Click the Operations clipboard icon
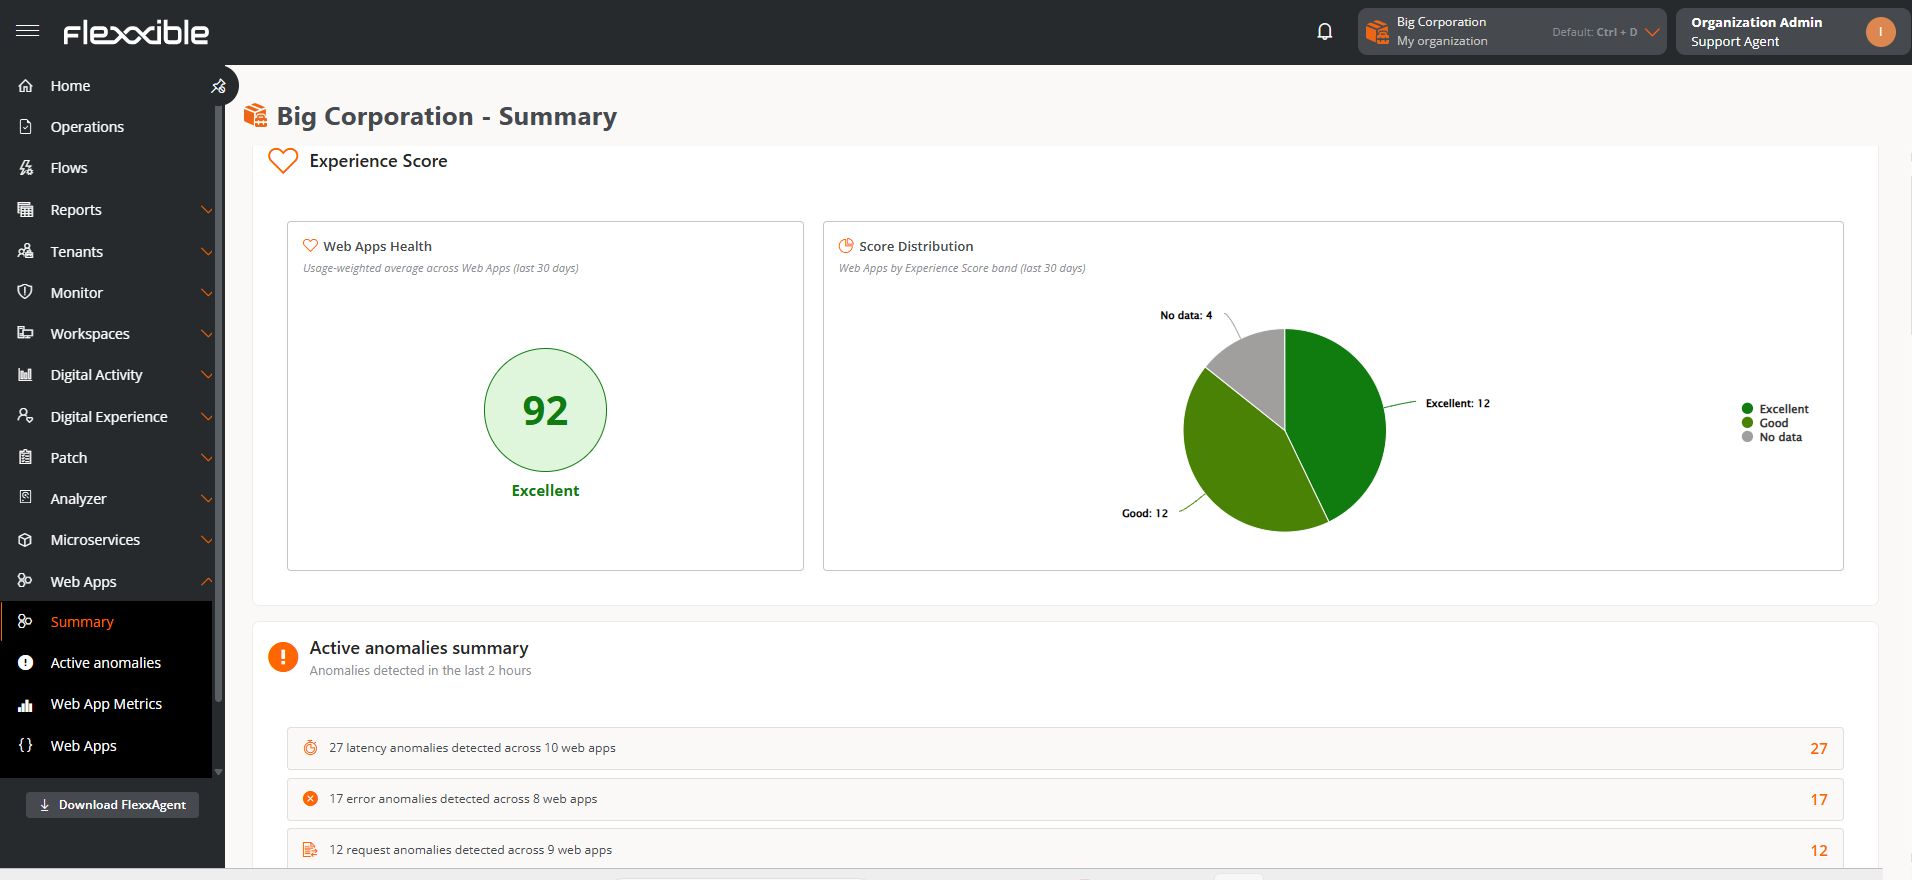This screenshot has height=880, width=1912. pos(26,127)
